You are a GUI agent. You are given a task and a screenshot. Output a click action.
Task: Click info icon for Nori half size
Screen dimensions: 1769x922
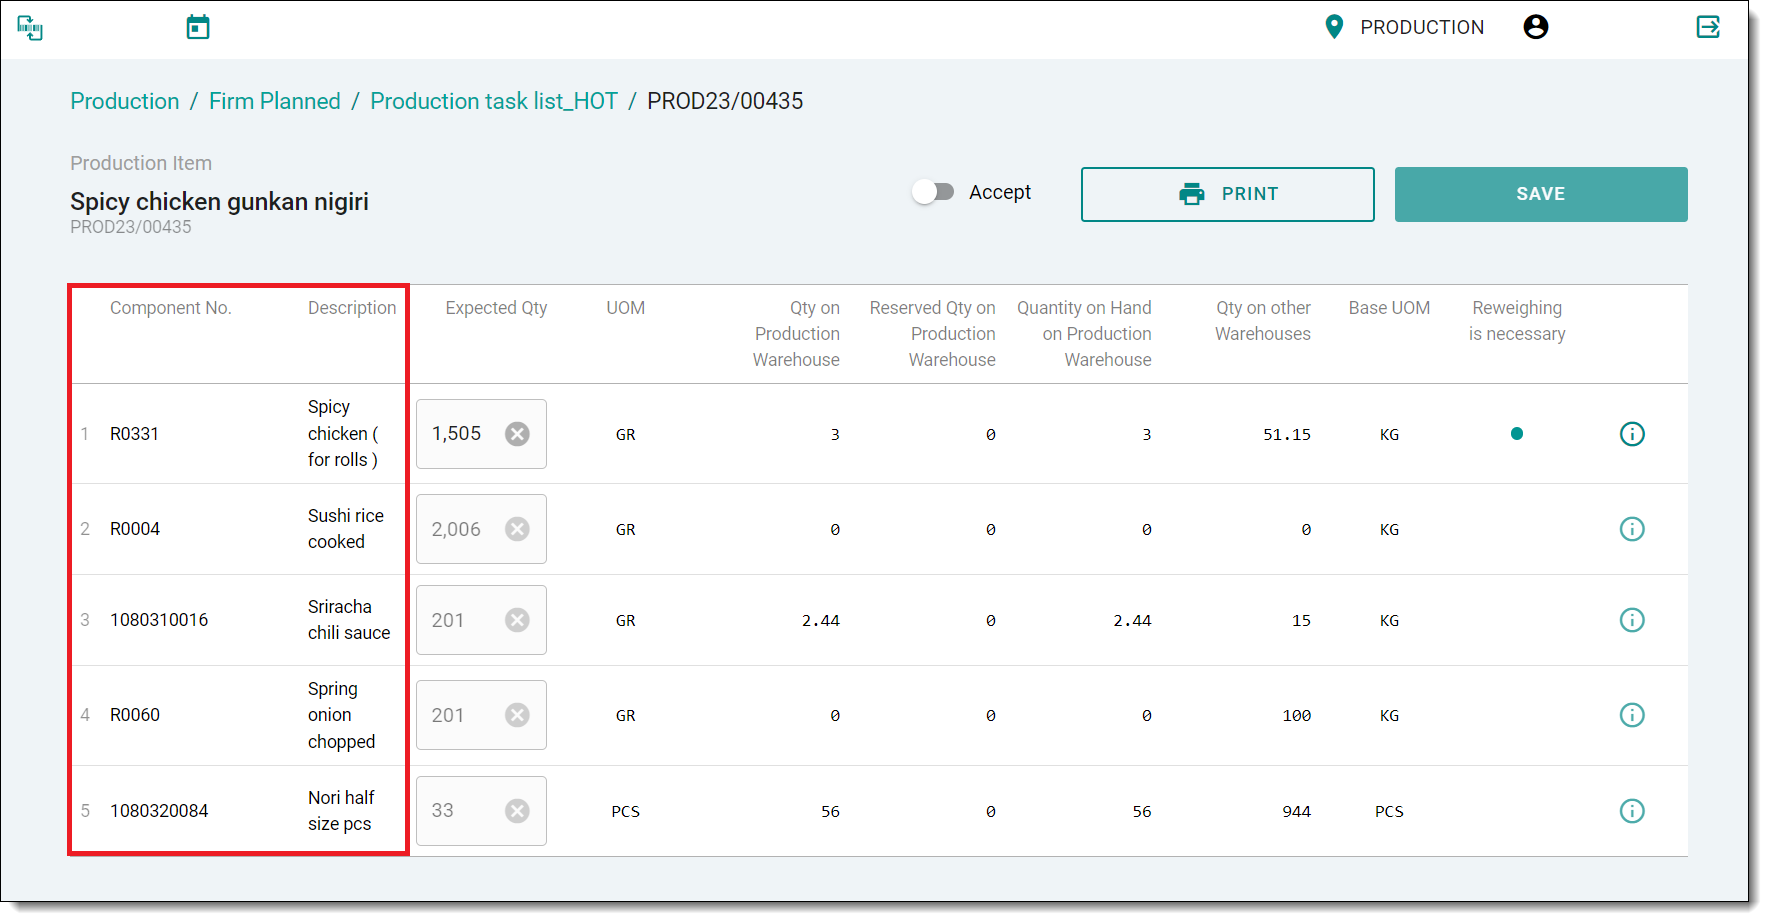[x=1631, y=811]
